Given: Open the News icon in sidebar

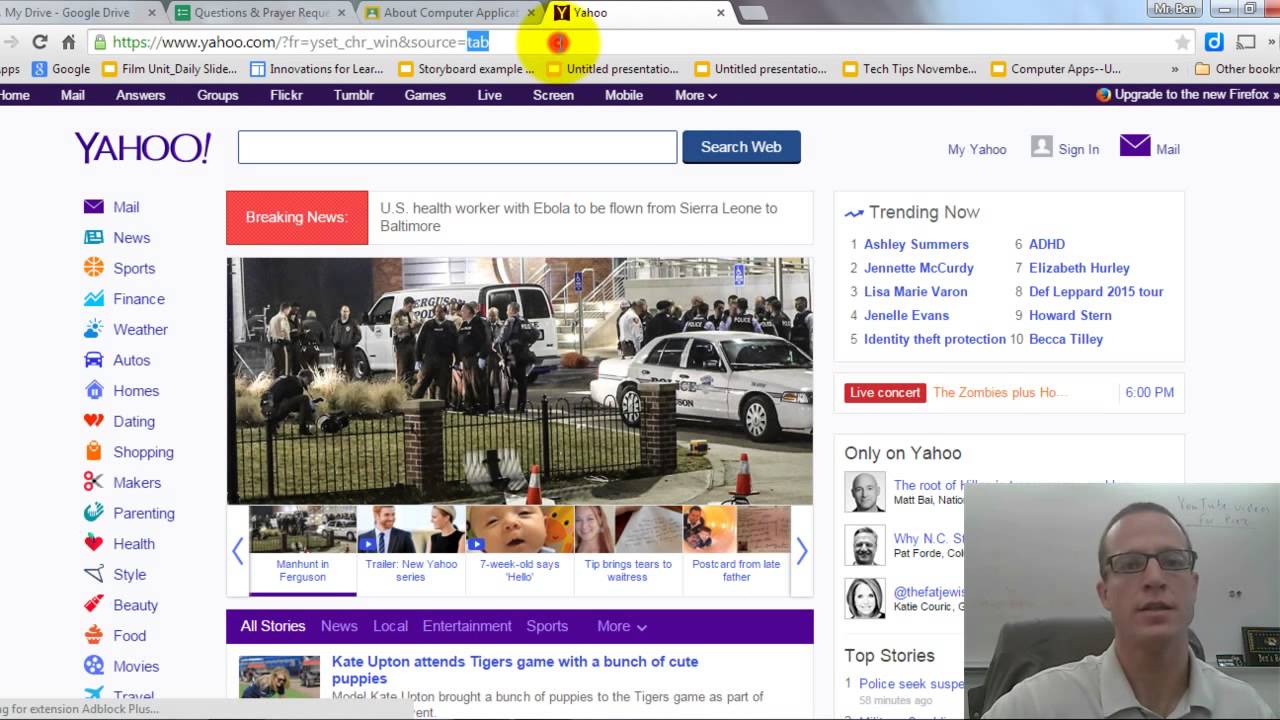Looking at the screenshot, I should [x=94, y=237].
